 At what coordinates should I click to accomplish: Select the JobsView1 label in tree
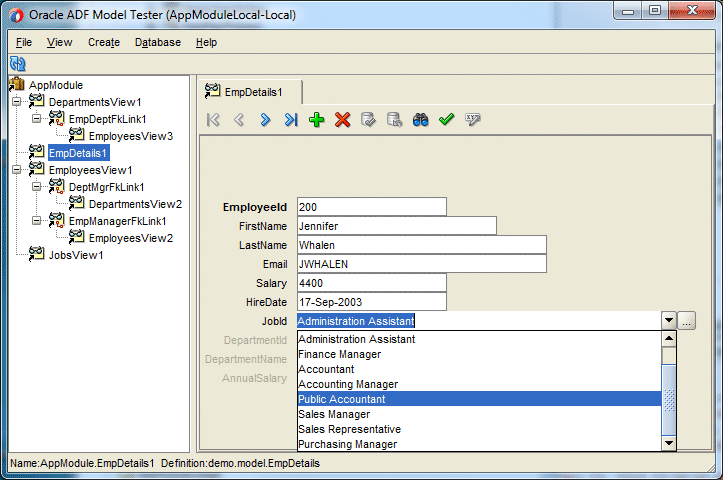[76, 255]
